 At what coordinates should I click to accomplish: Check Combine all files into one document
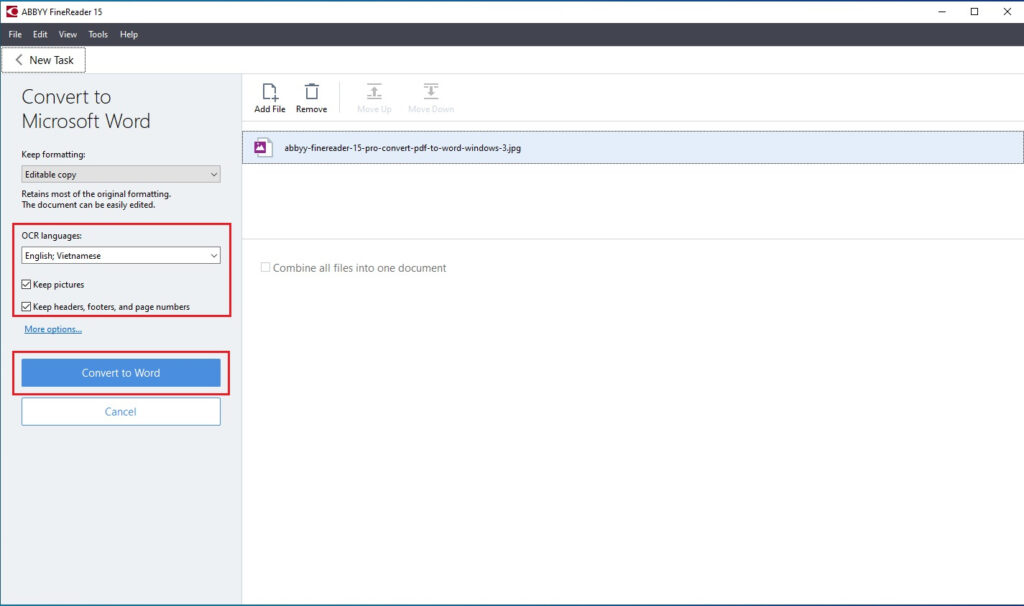265,268
